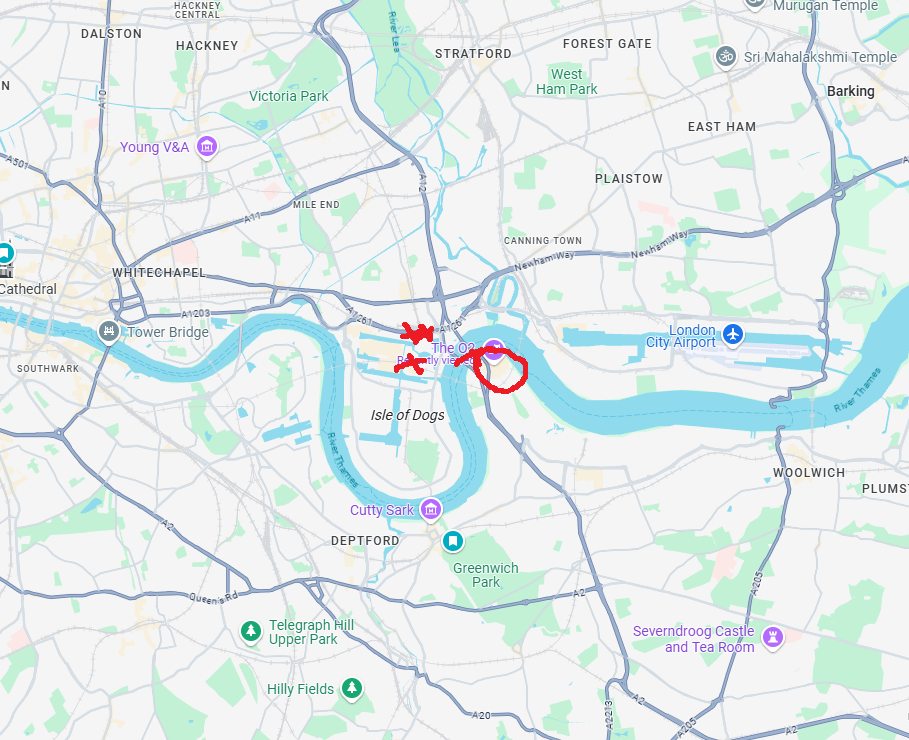Select the Barking place label
This screenshot has width=909, height=740.
pyautogui.click(x=850, y=91)
